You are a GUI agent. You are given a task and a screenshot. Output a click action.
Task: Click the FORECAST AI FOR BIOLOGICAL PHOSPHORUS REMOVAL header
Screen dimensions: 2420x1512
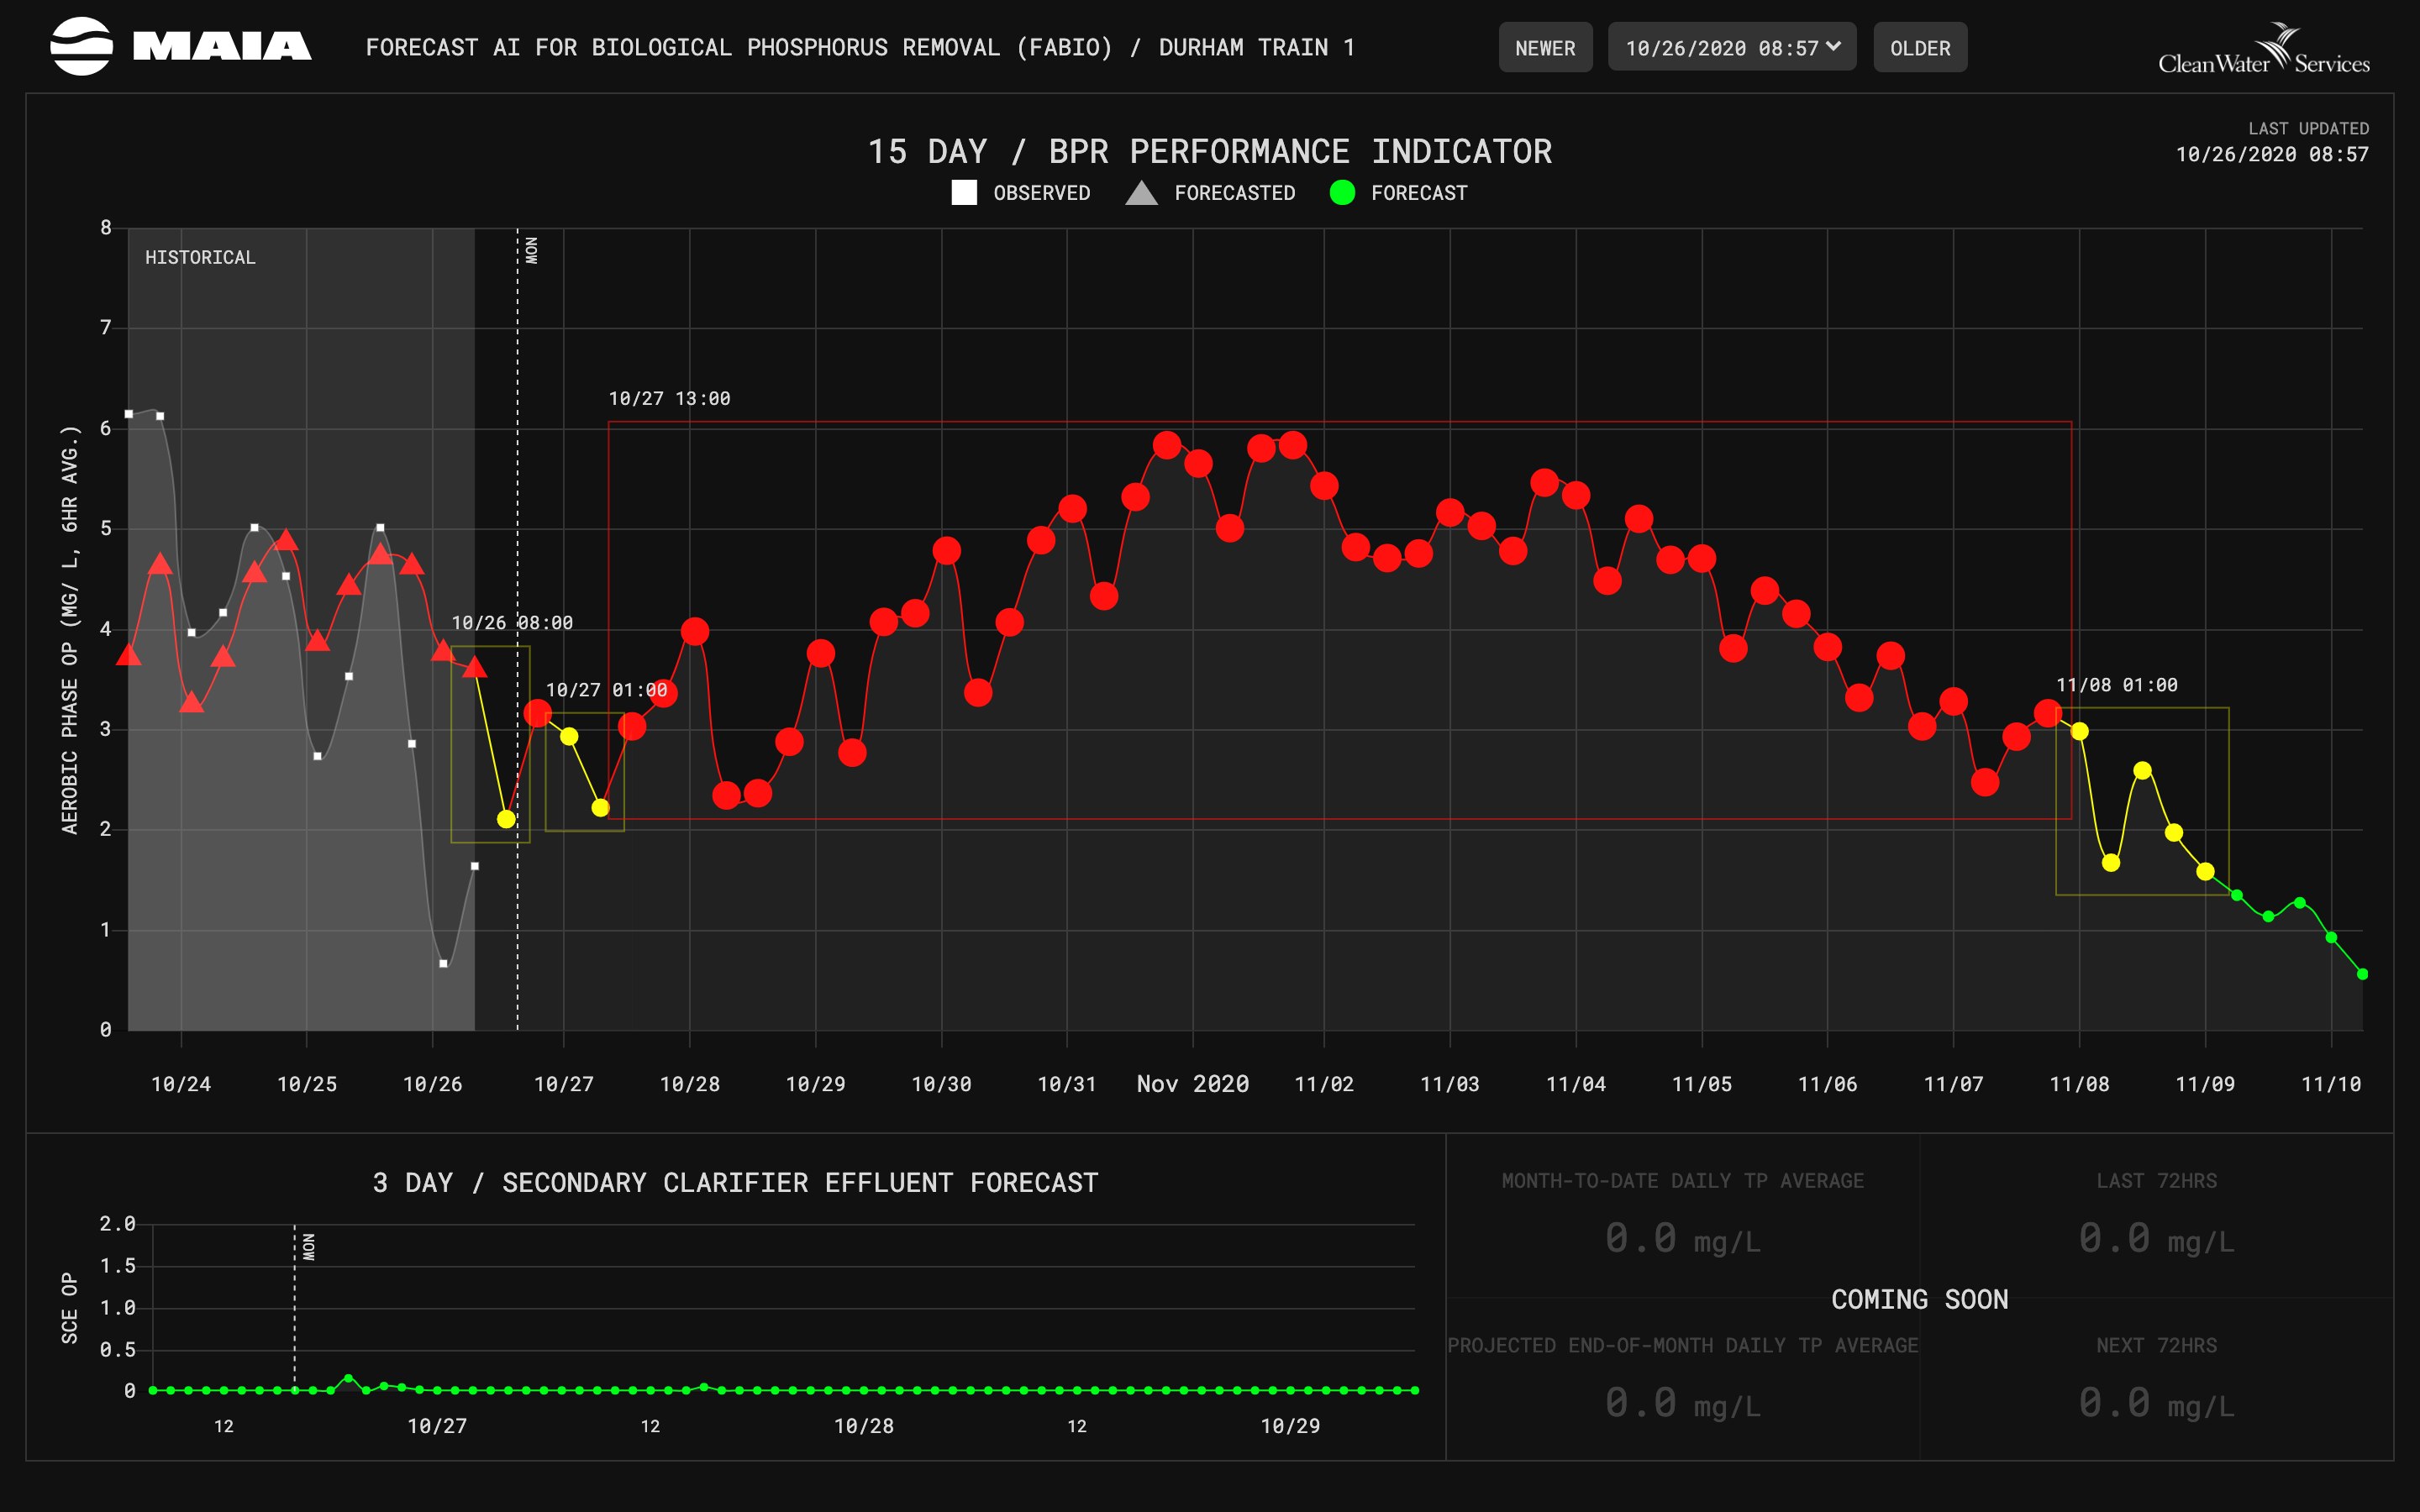click(x=860, y=48)
